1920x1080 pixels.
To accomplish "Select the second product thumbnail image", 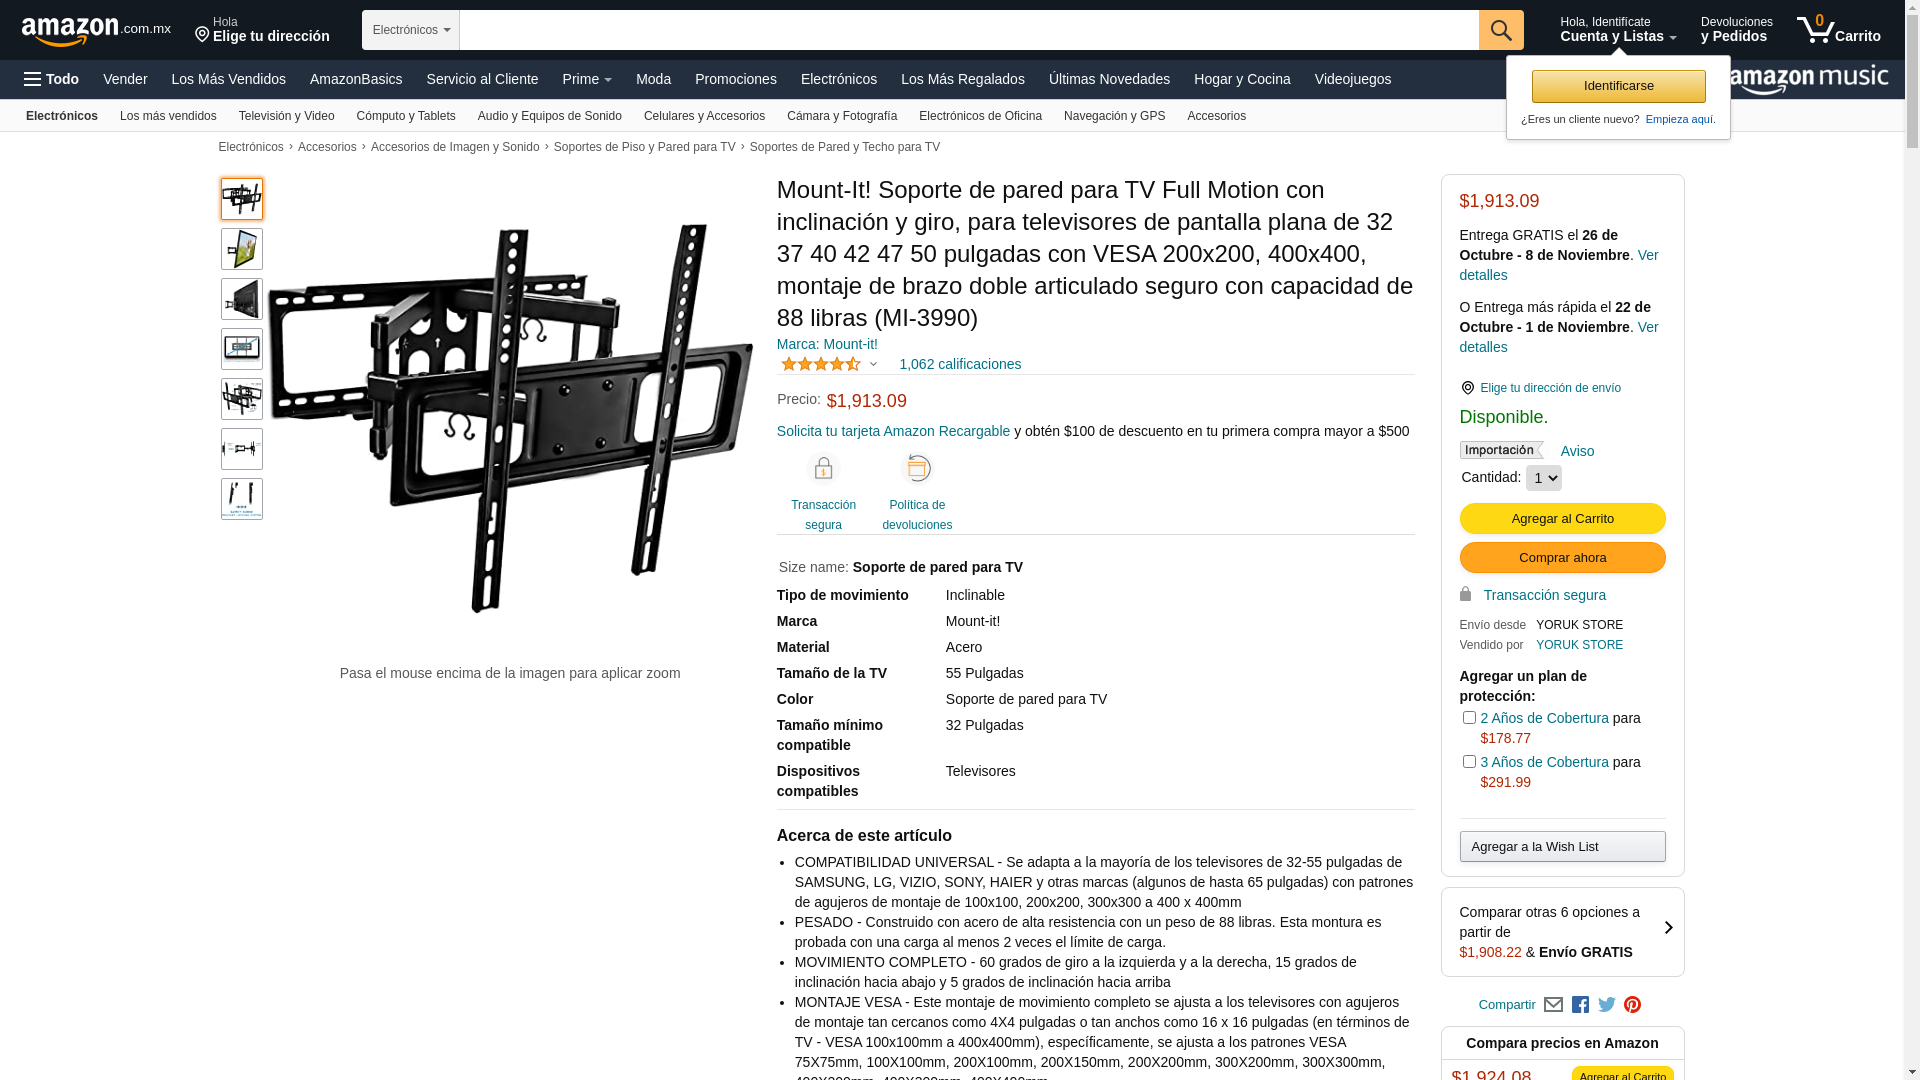I will point(242,249).
